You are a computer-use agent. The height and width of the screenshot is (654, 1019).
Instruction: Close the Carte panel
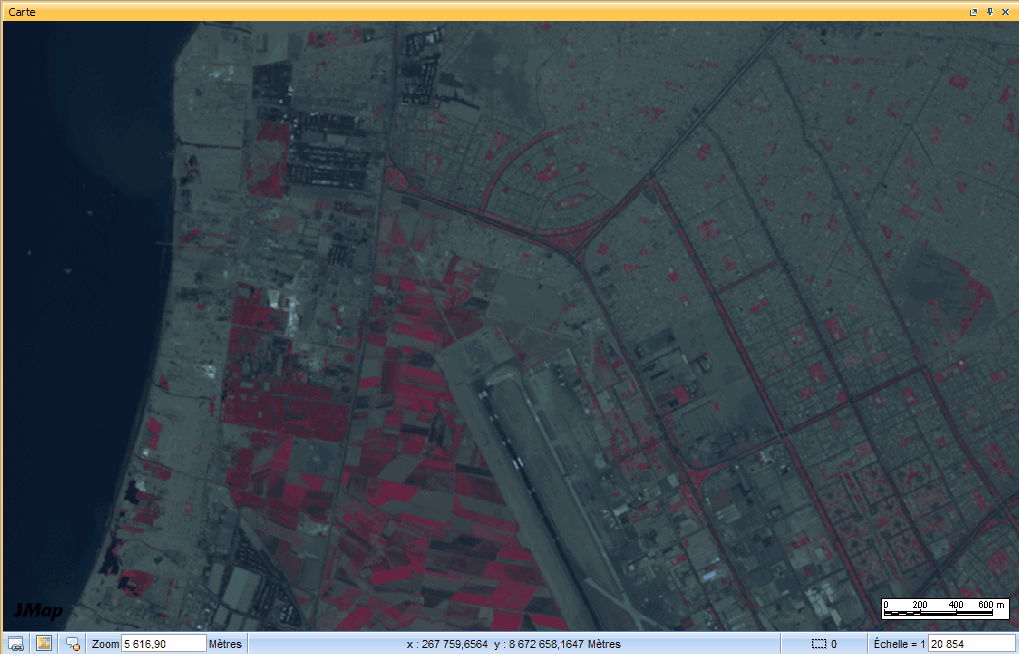(x=1006, y=11)
